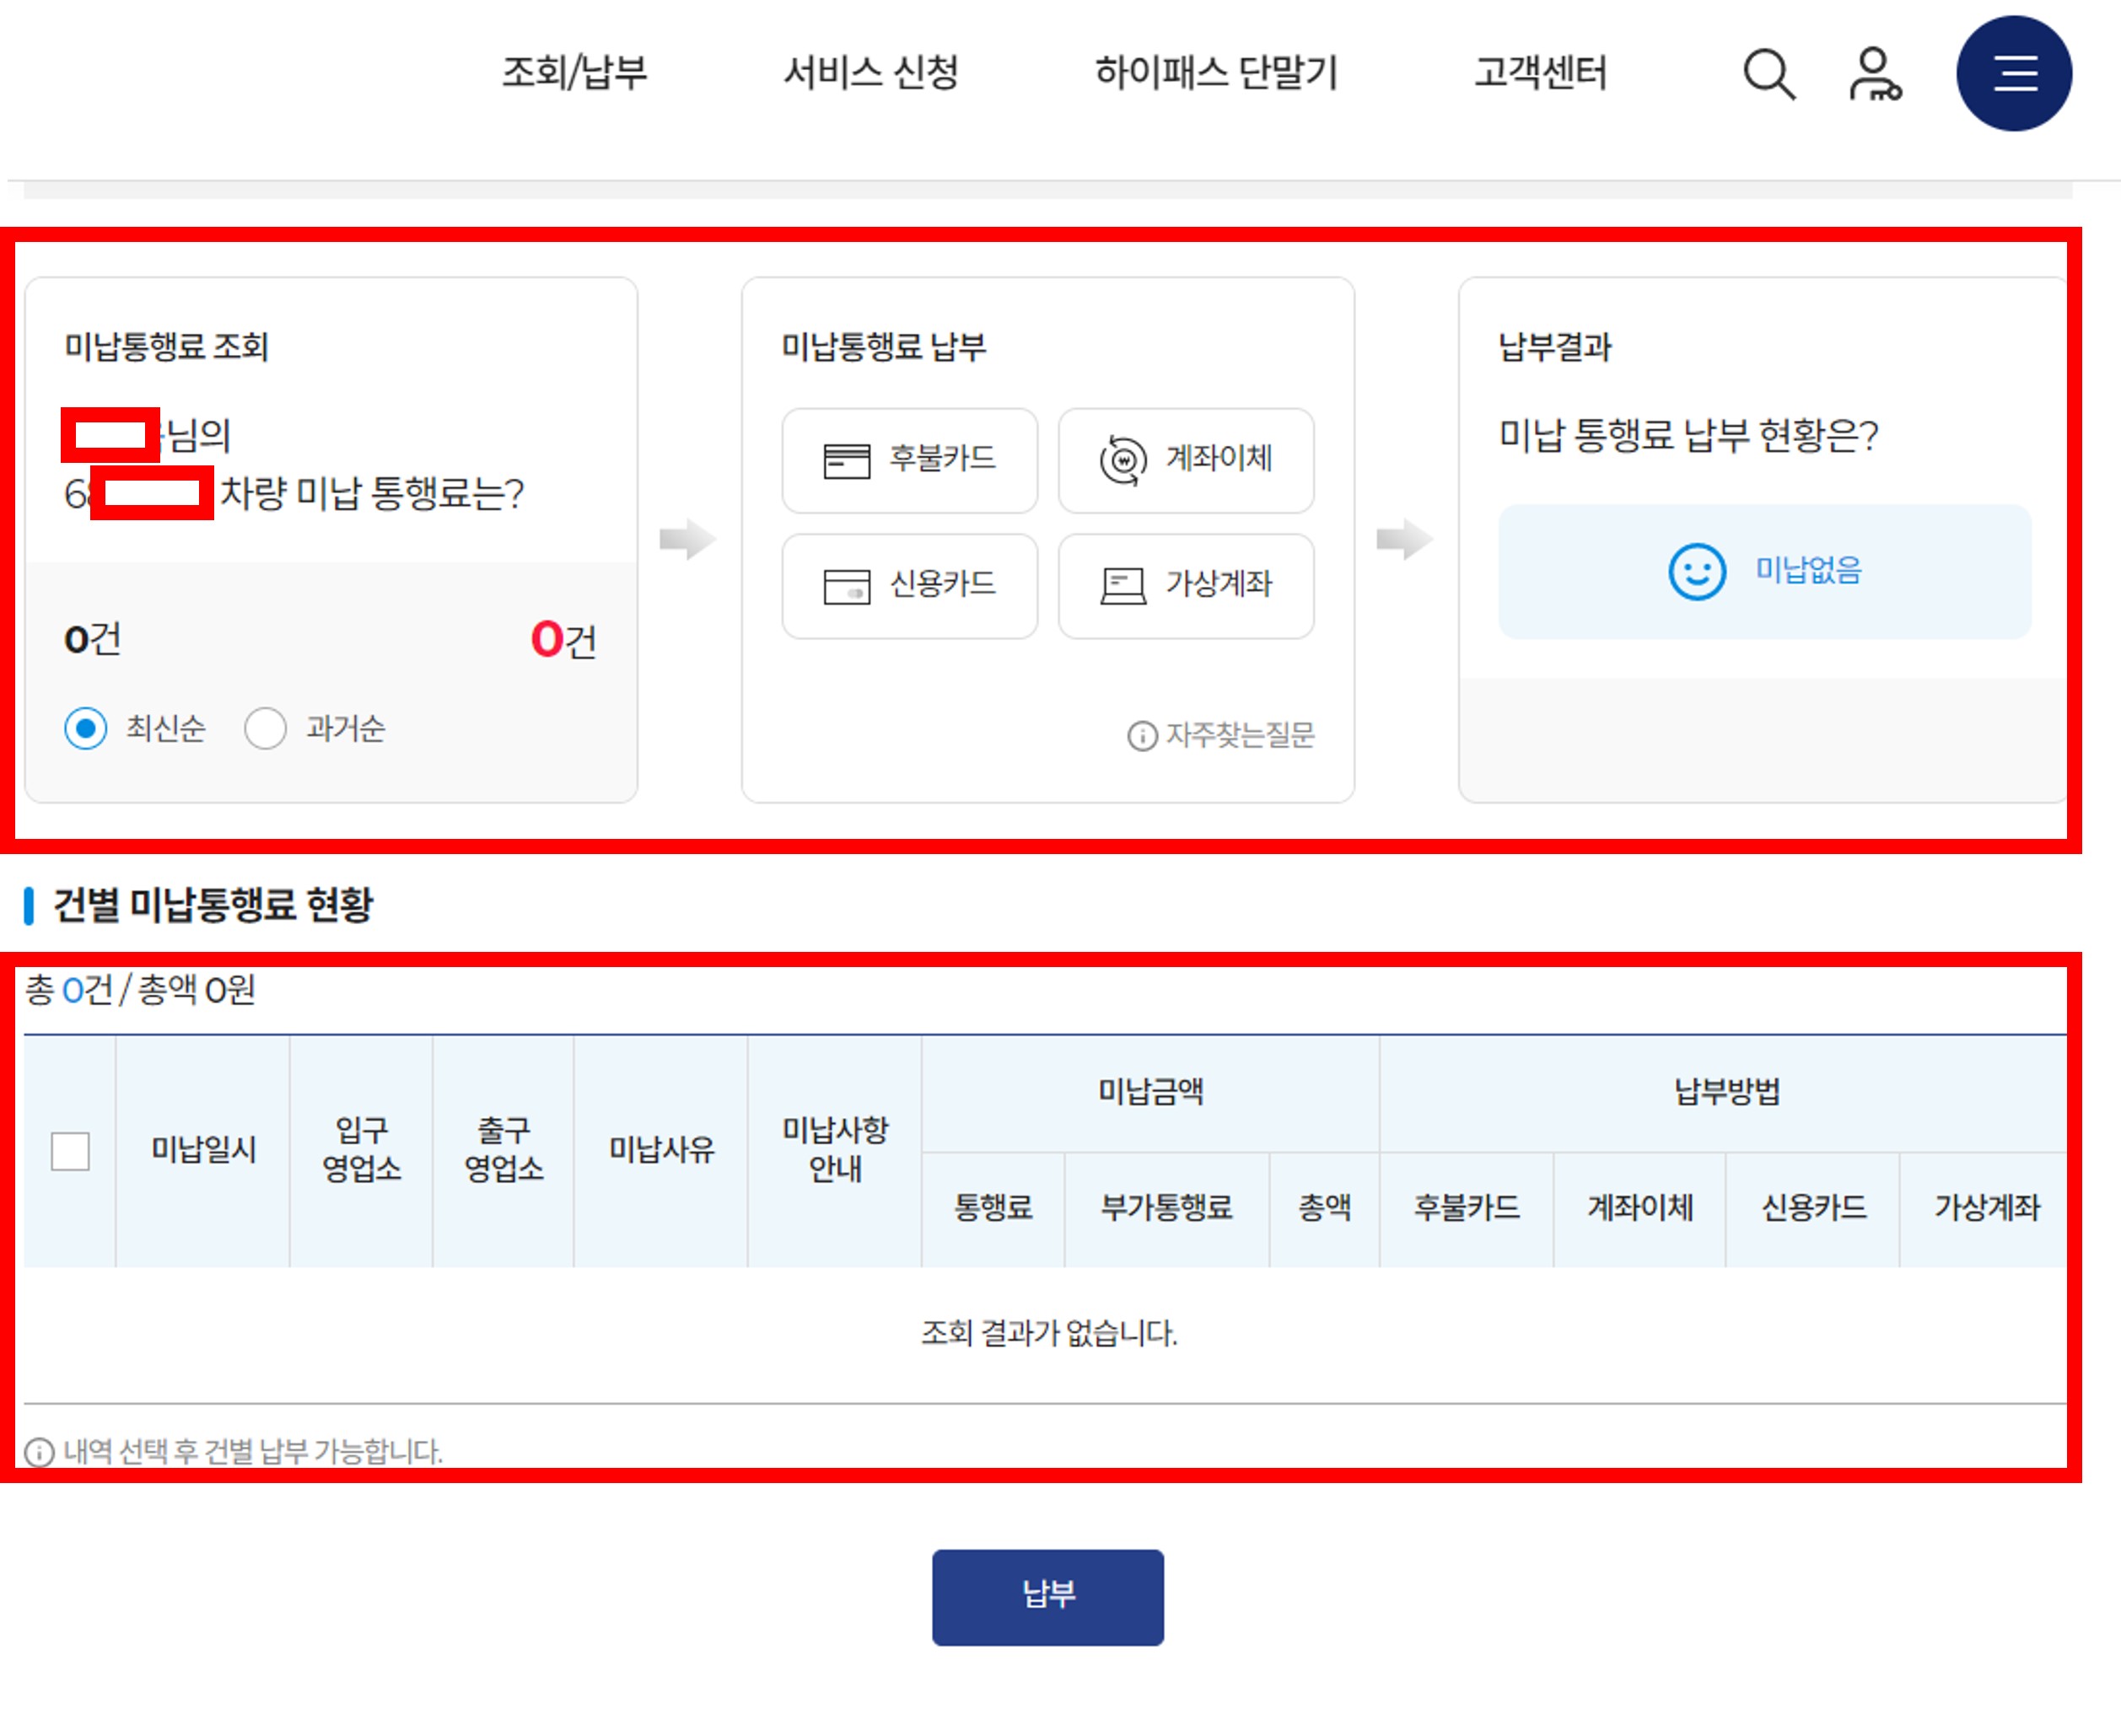Viewport: 2121px width, 1736px height.
Task: Click the 미납없음 result text
Action: (1808, 571)
